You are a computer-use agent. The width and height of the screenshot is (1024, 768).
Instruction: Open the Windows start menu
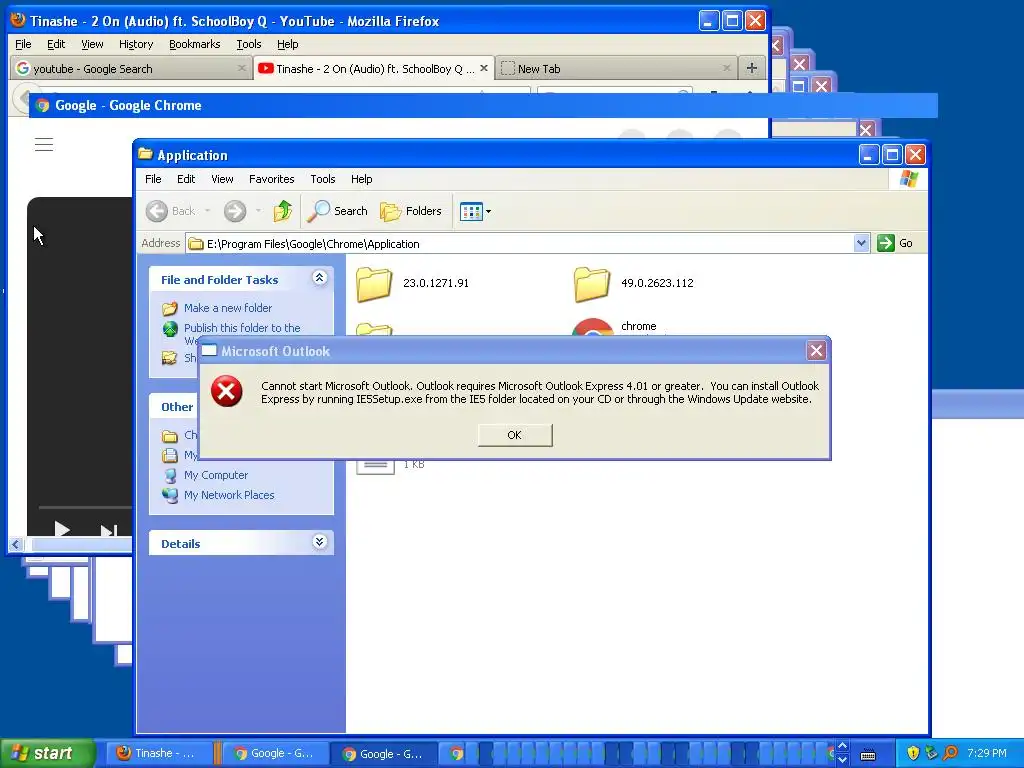click(47, 753)
